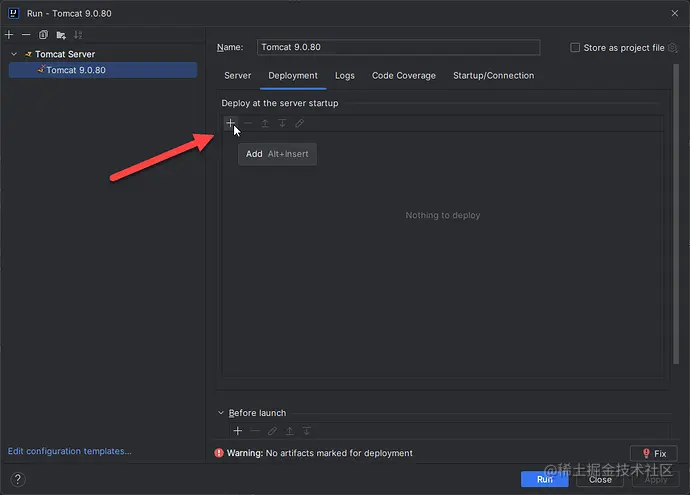The height and width of the screenshot is (495, 690).
Task: Edit deployment artifact pencil icon
Action: click(299, 123)
